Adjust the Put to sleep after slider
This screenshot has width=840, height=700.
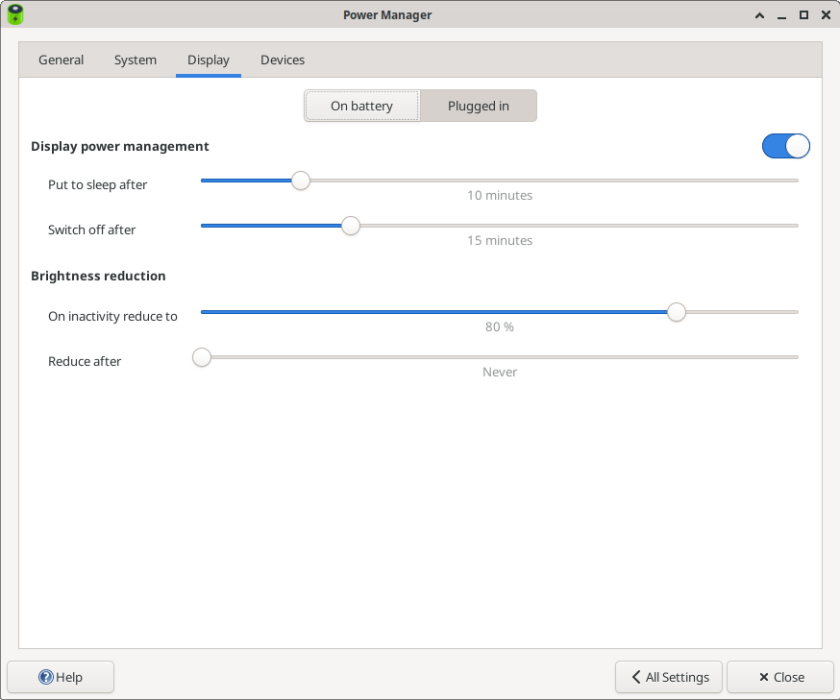(300, 181)
